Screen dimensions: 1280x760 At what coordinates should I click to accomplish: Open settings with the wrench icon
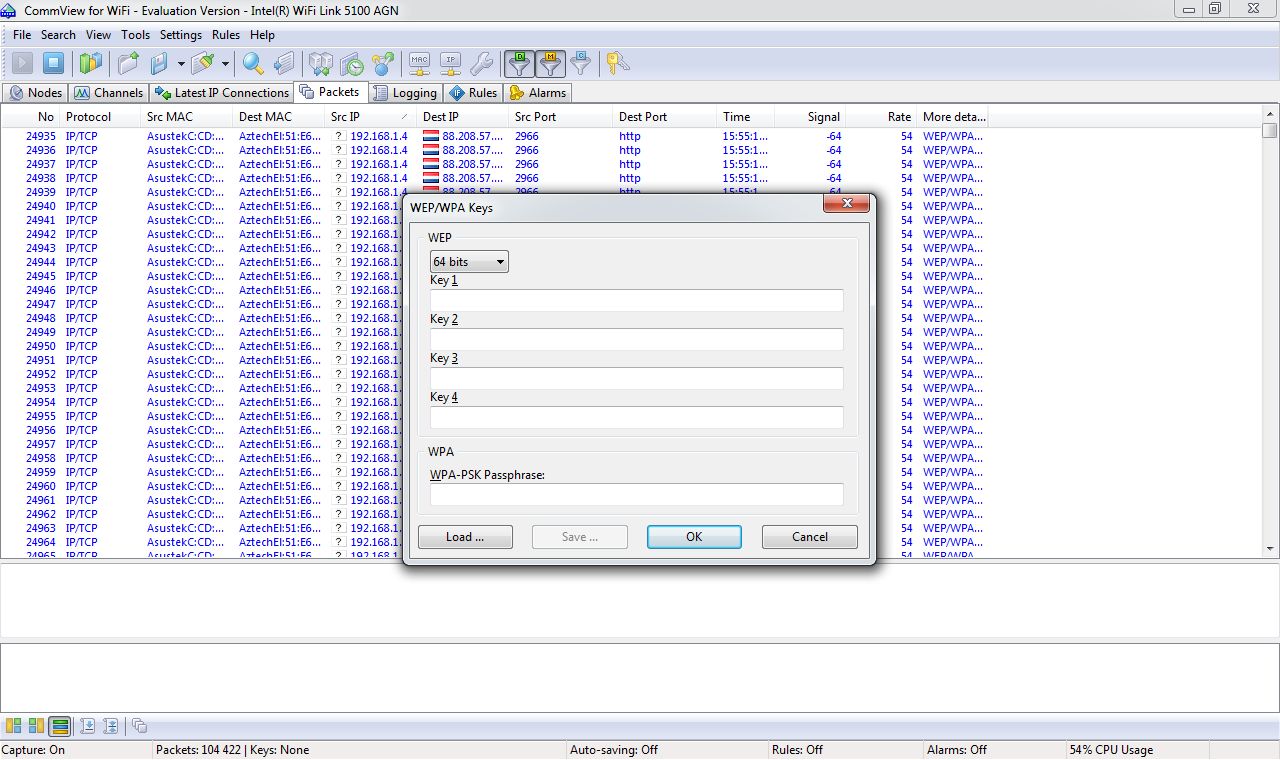coord(481,64)
